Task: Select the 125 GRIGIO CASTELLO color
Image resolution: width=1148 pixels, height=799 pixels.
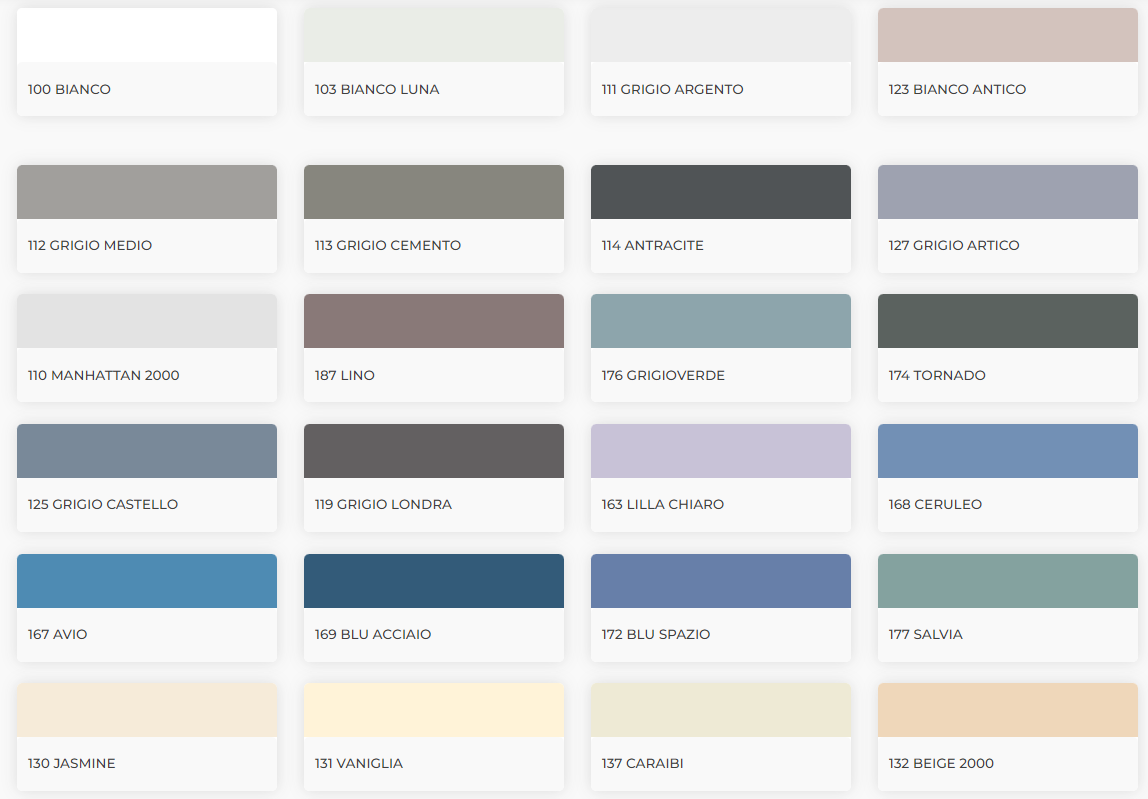Action: [146, 477]
